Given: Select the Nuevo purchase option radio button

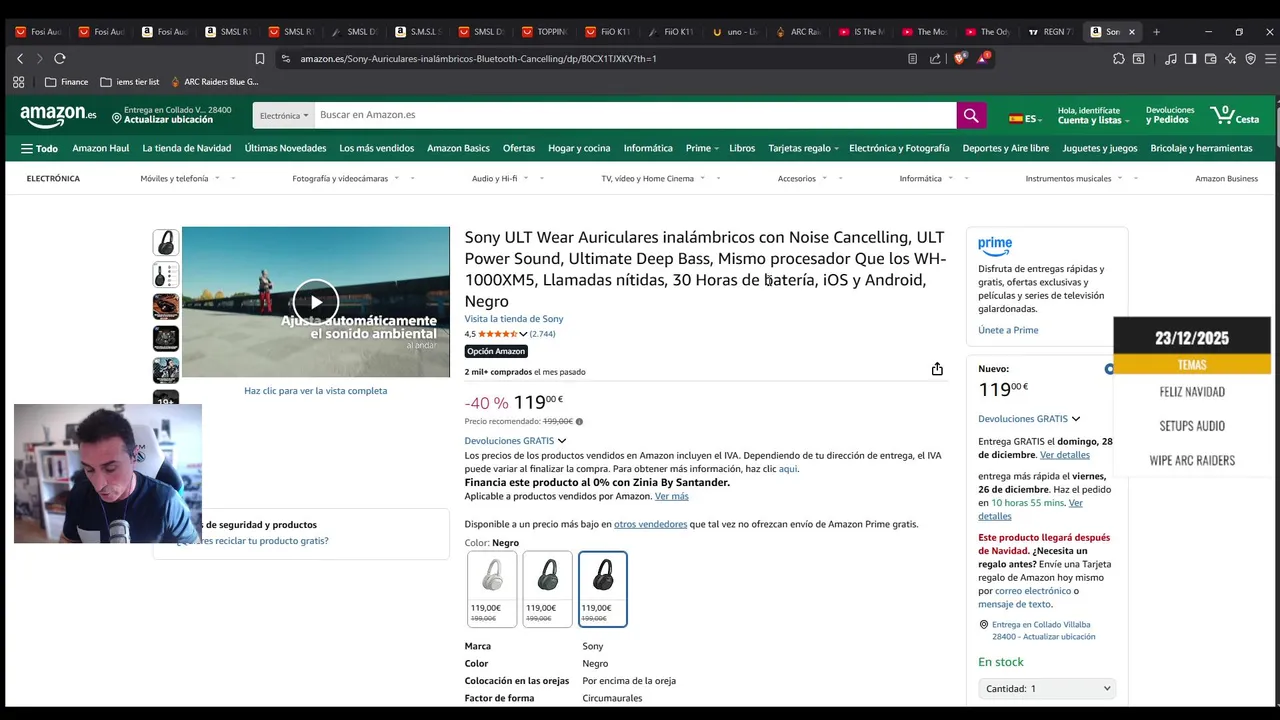Looking at the screenshot, I should tap(1109, 369).
